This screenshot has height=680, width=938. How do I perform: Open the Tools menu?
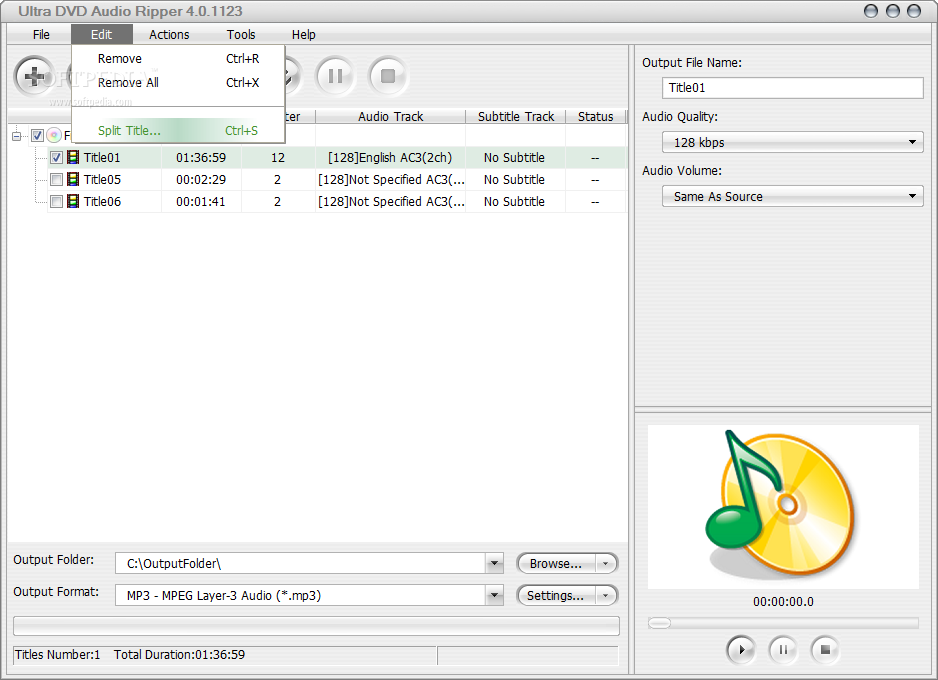(x=241, y=35)
